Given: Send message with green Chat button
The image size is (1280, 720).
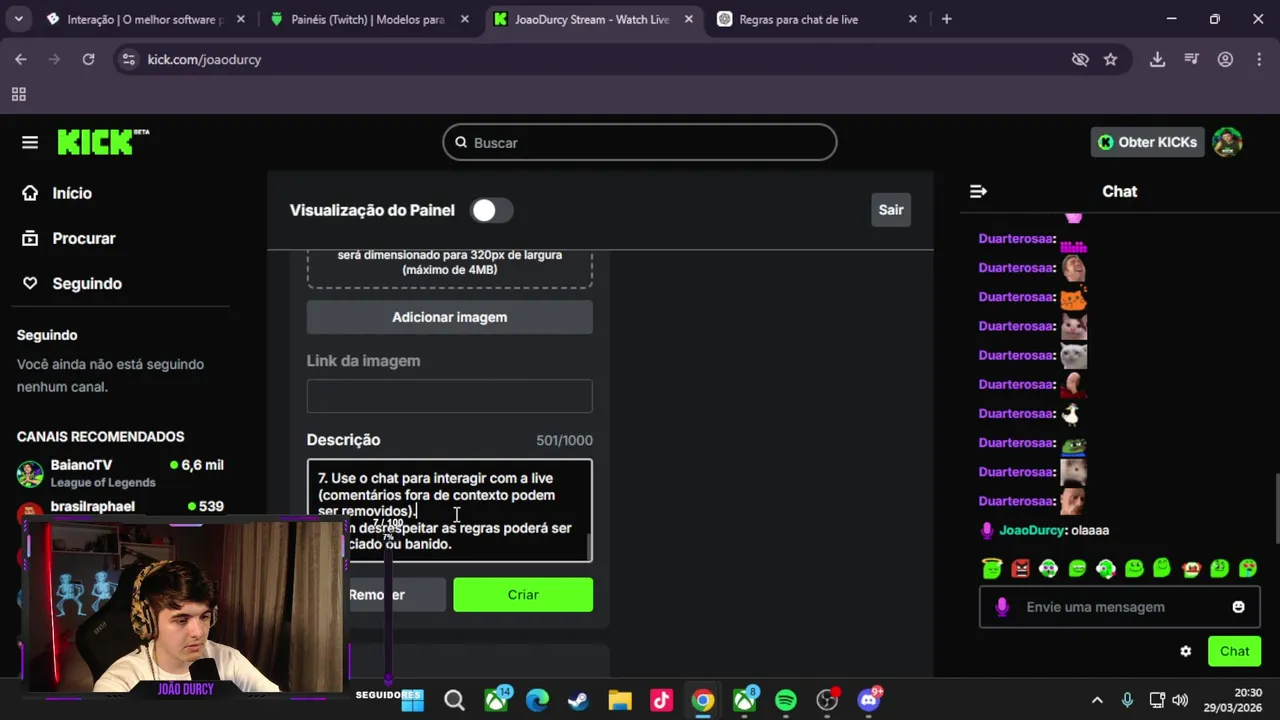Looking at the screenshot, I should click(1234, 651).
